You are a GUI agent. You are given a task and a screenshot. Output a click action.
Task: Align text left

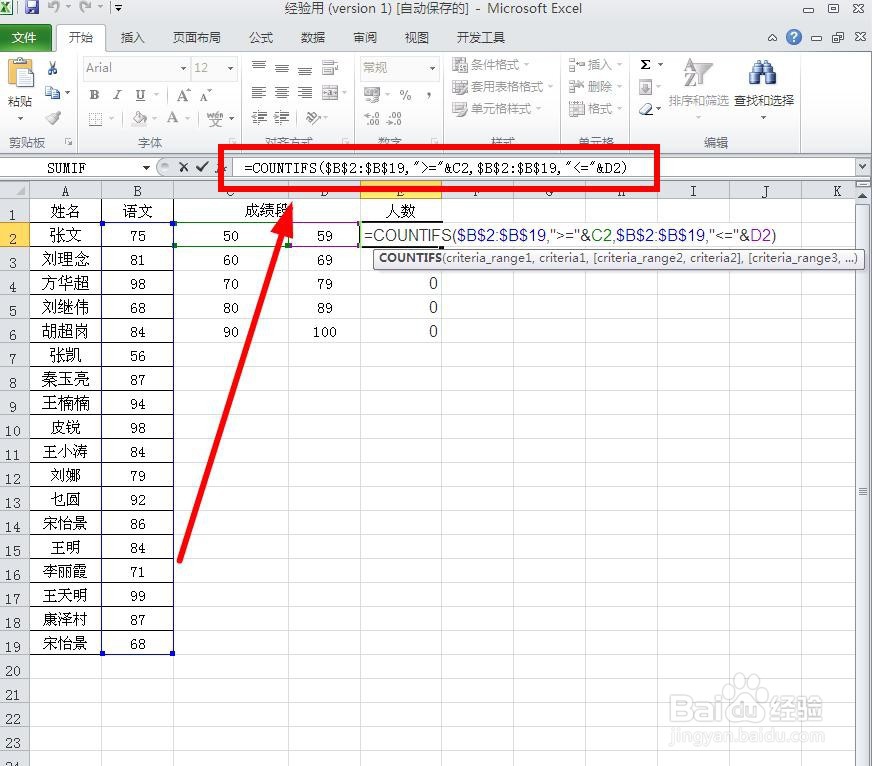(x=259, y=92)
